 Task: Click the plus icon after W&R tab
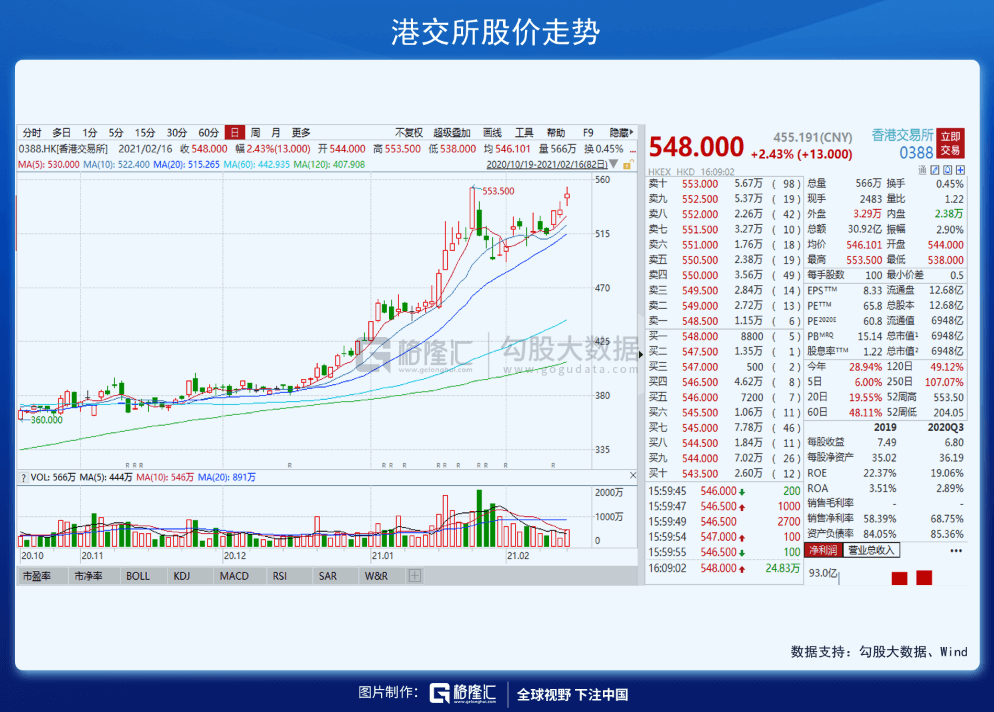pos(415,576)
